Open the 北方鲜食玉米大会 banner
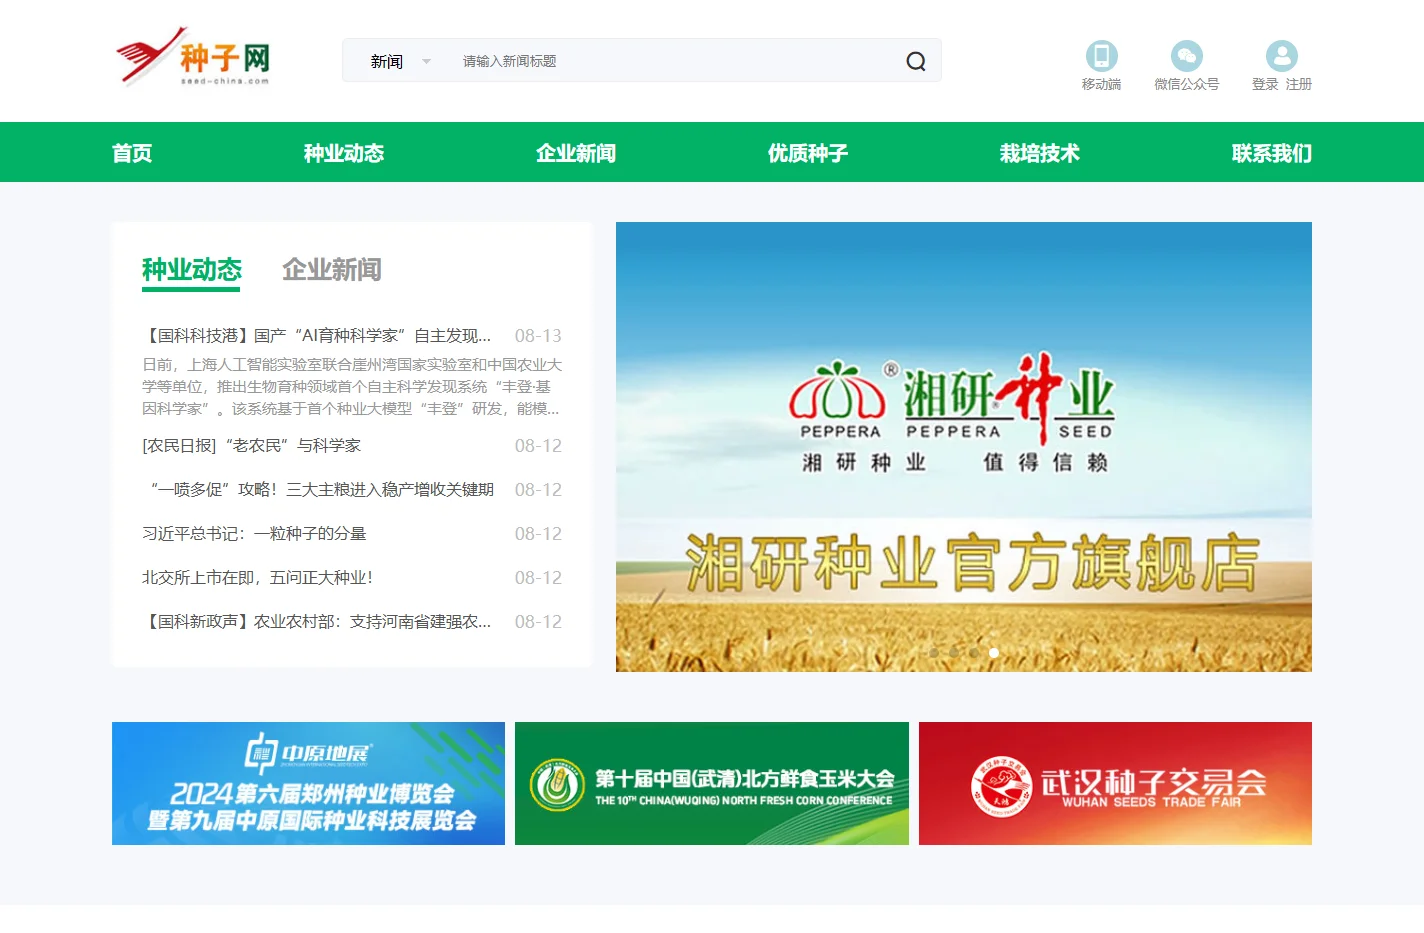Image resolution: width=1424 pixels, height=933 pixels. [712, 784]
